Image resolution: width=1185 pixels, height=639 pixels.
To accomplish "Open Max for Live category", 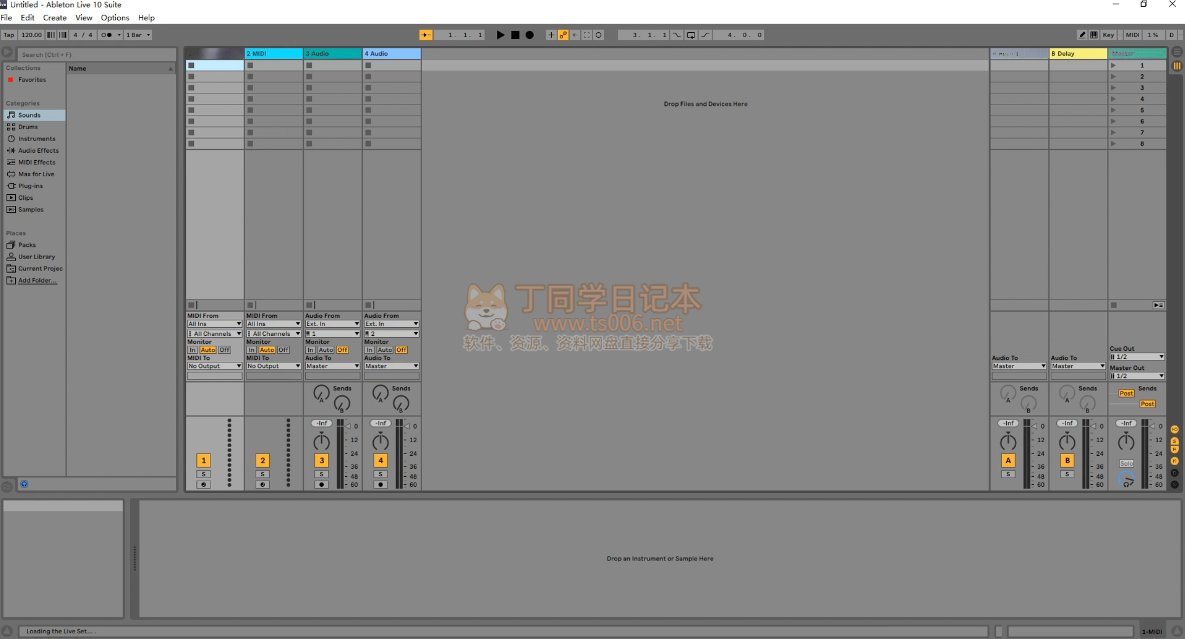I will pyautogui.click(x=36, y=174).
